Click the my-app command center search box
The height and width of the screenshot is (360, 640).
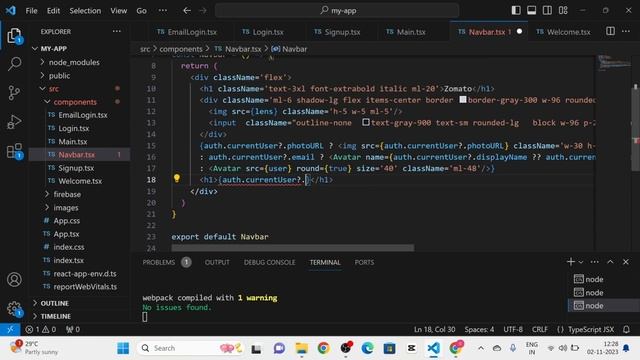pyautogui.click(x=337, y=11)
